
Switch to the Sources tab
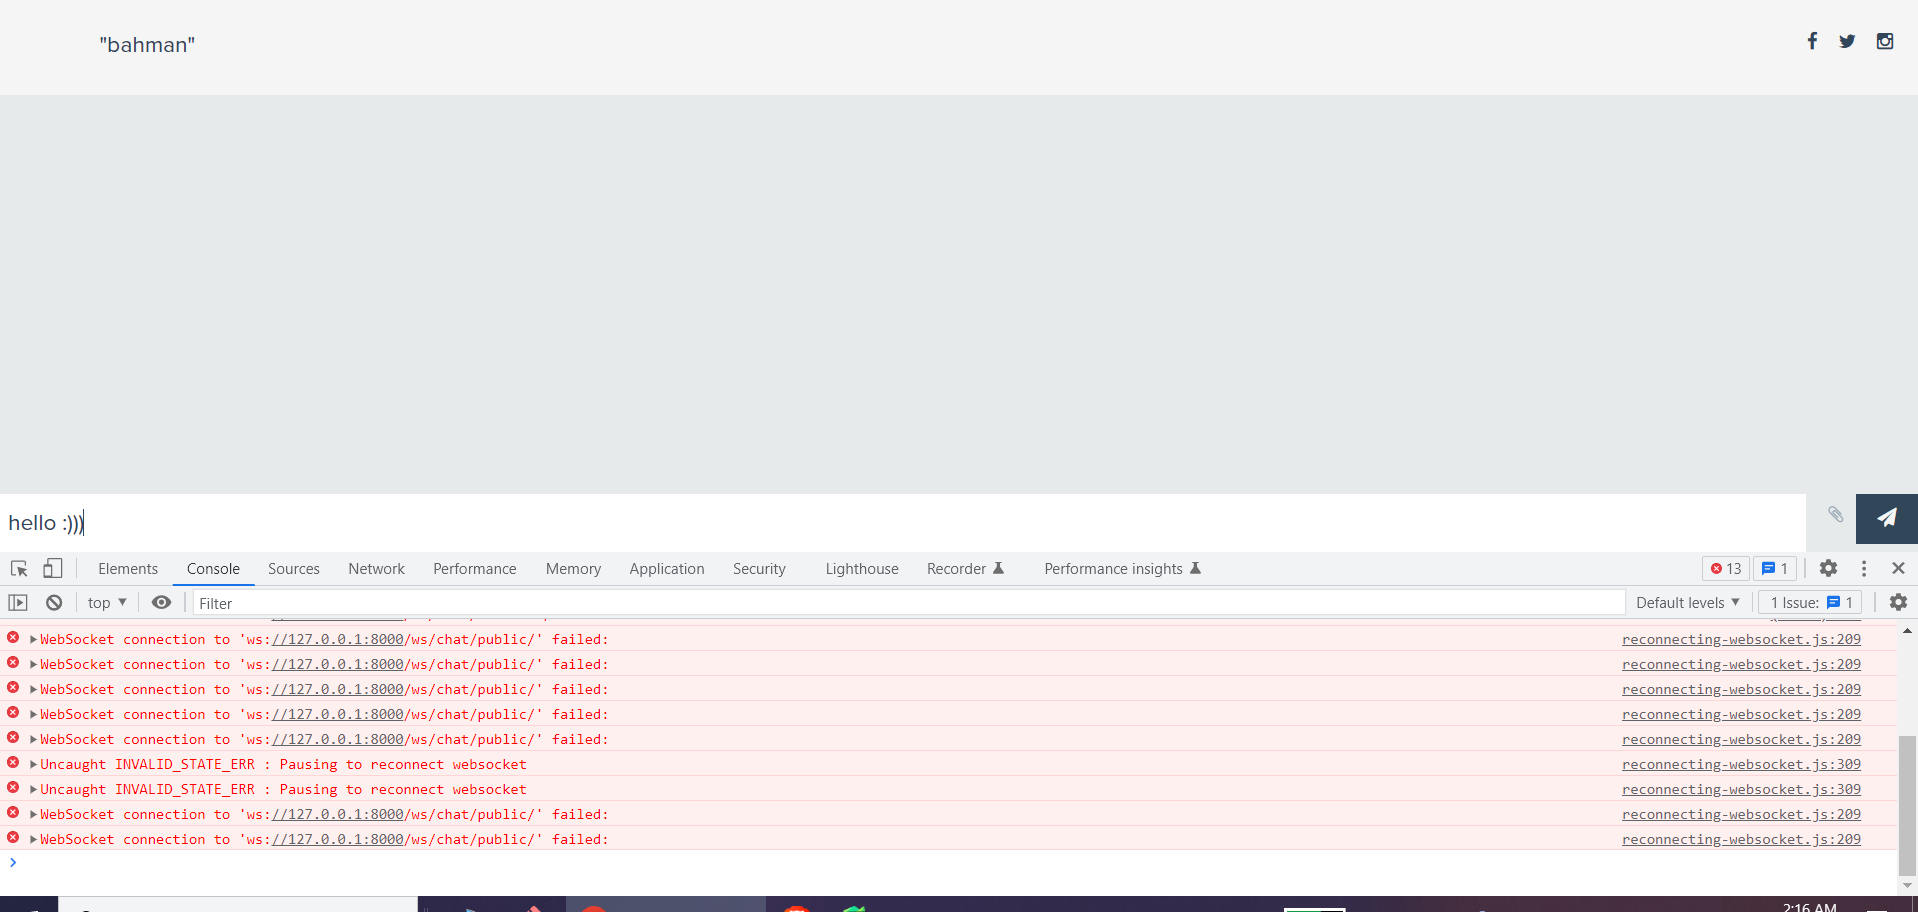coord(294,569)
